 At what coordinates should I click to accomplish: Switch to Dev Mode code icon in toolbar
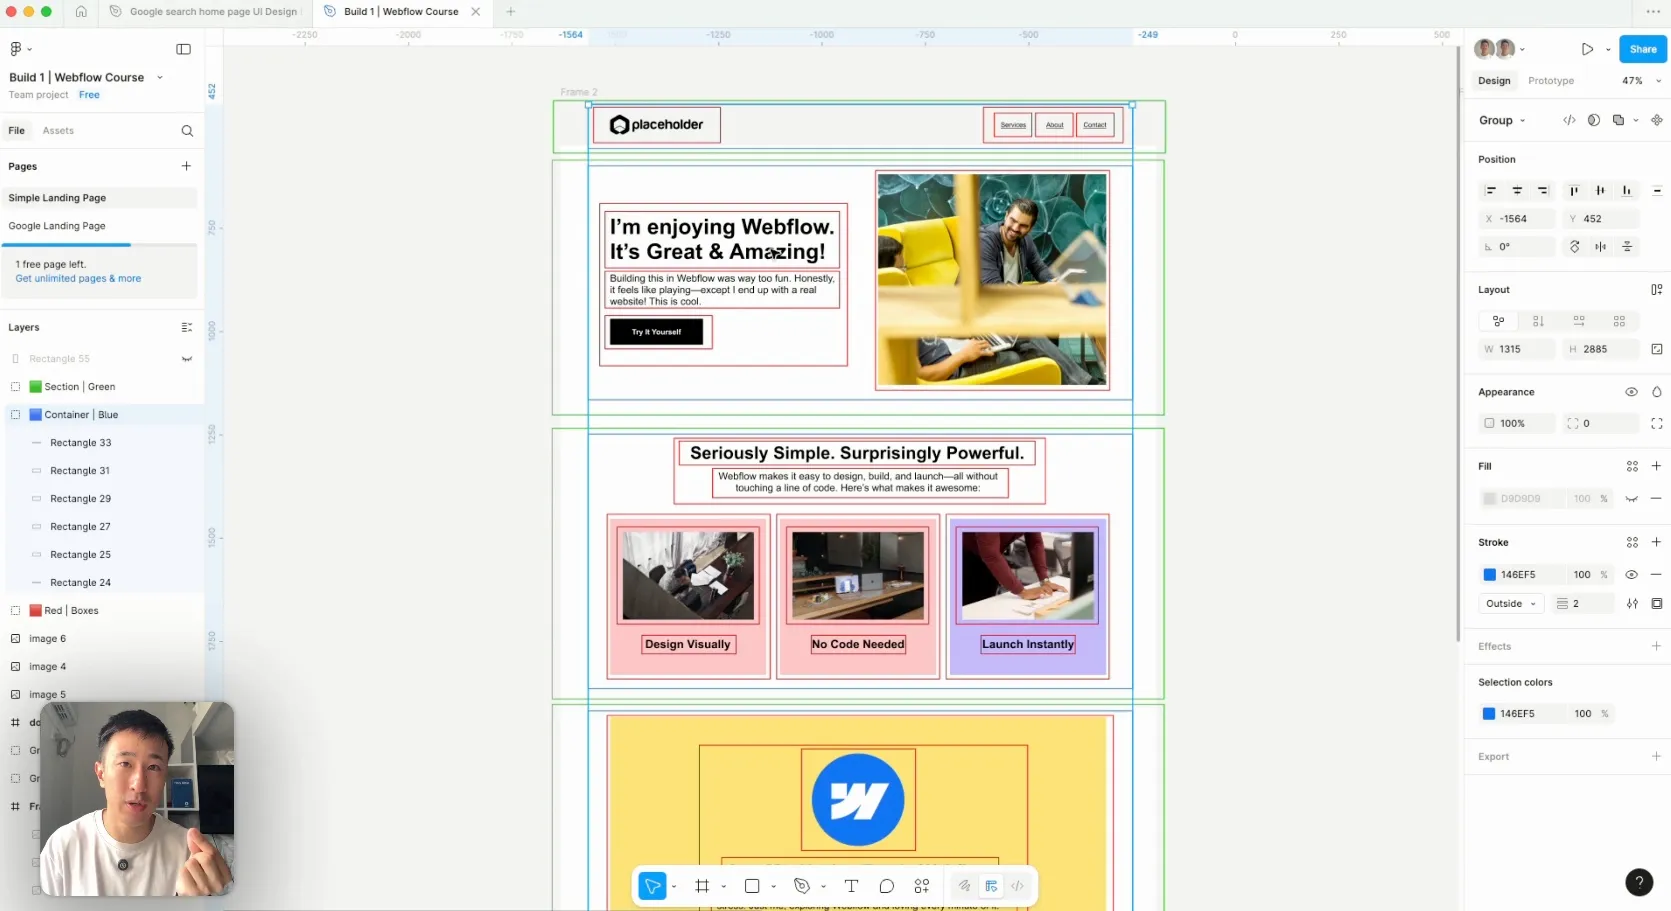click(1017, 886)
